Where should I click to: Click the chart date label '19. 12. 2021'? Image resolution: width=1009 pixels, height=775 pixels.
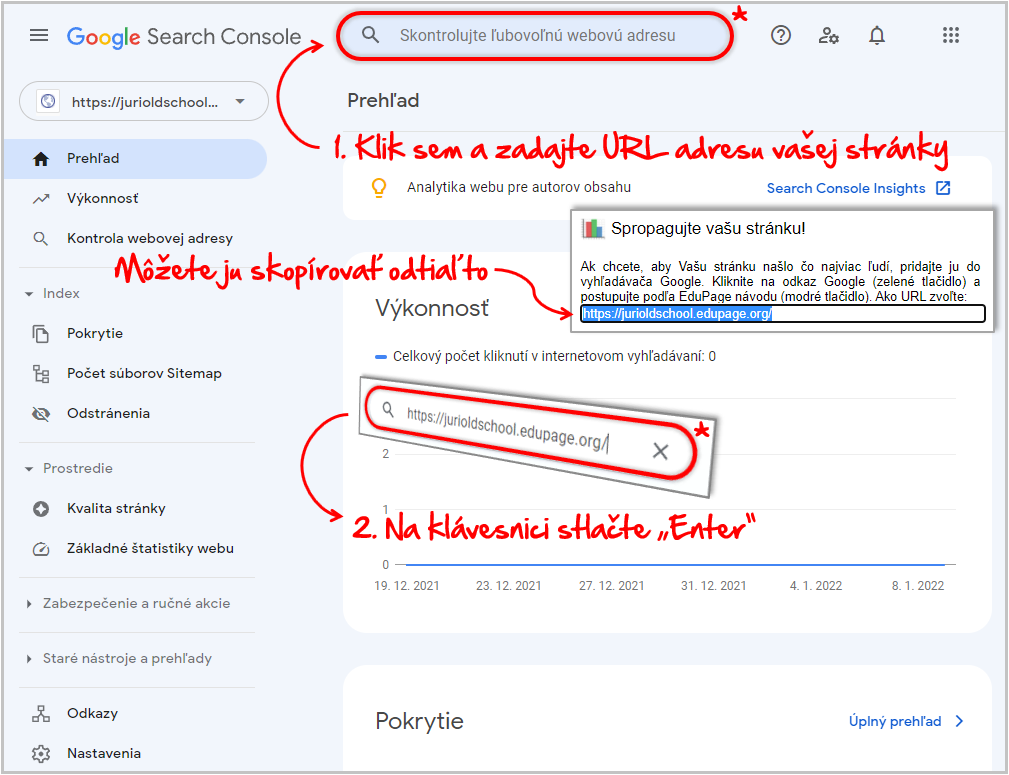407,586
